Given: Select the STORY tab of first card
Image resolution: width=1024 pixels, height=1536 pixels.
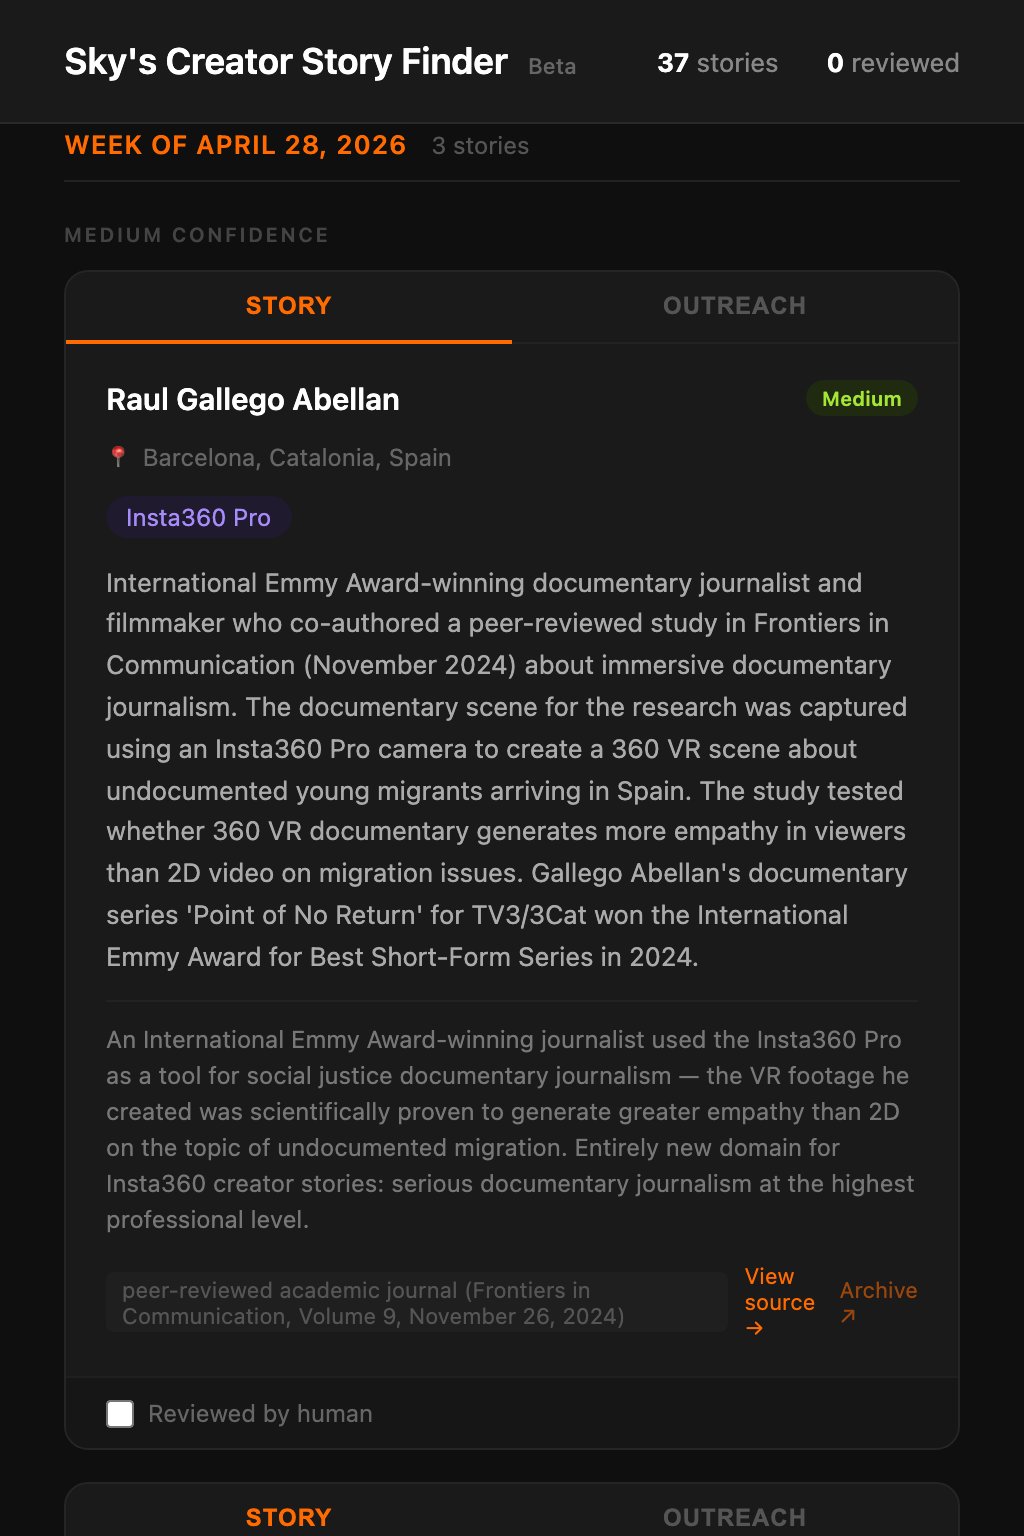Looking at the screenshot, I should click(289, 306).
